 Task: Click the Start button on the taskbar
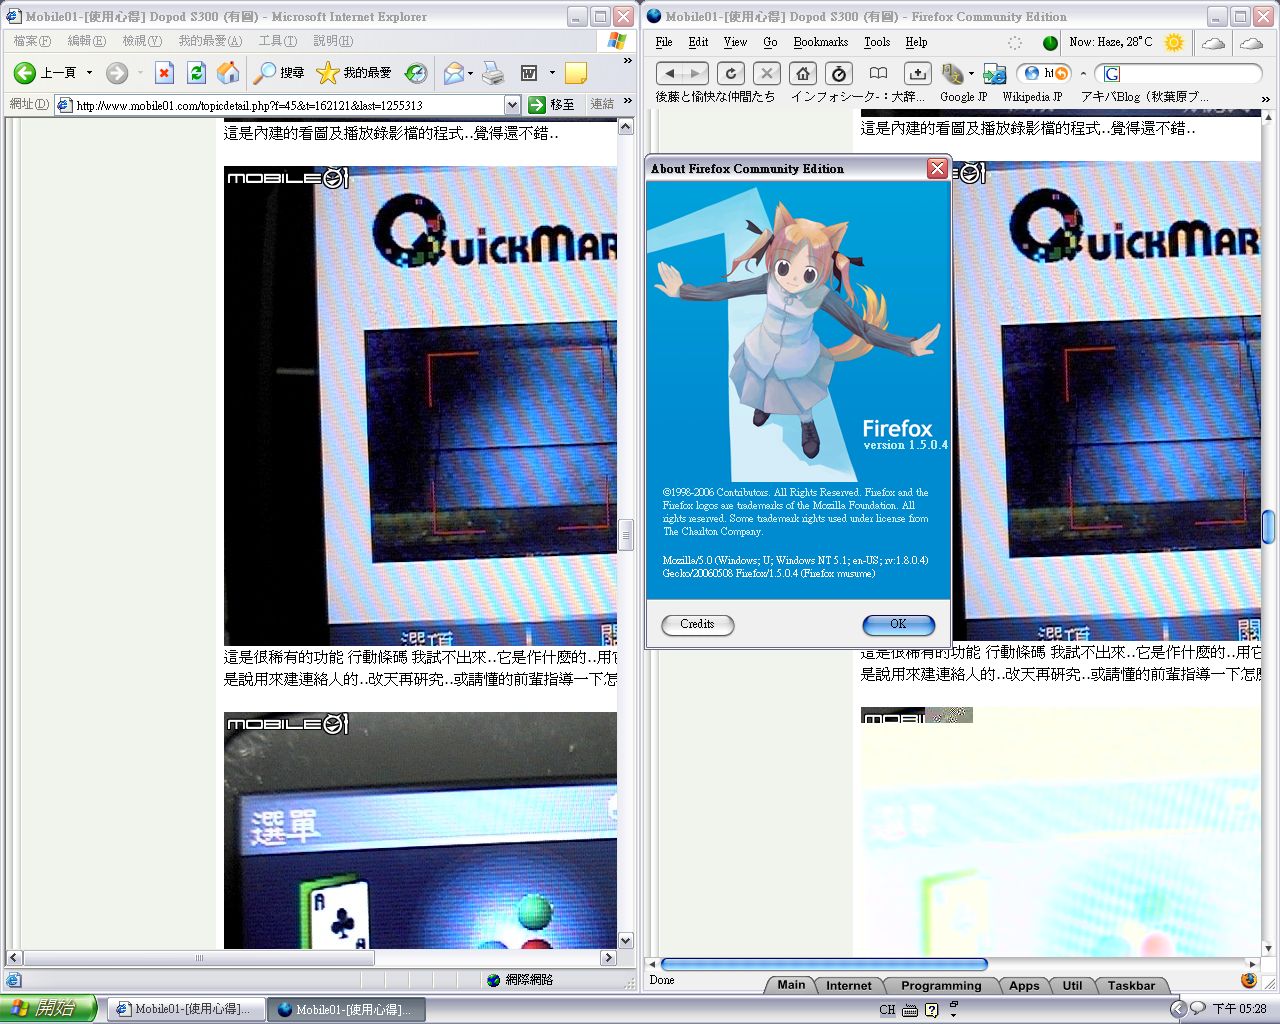click(x=48, y=1008)
